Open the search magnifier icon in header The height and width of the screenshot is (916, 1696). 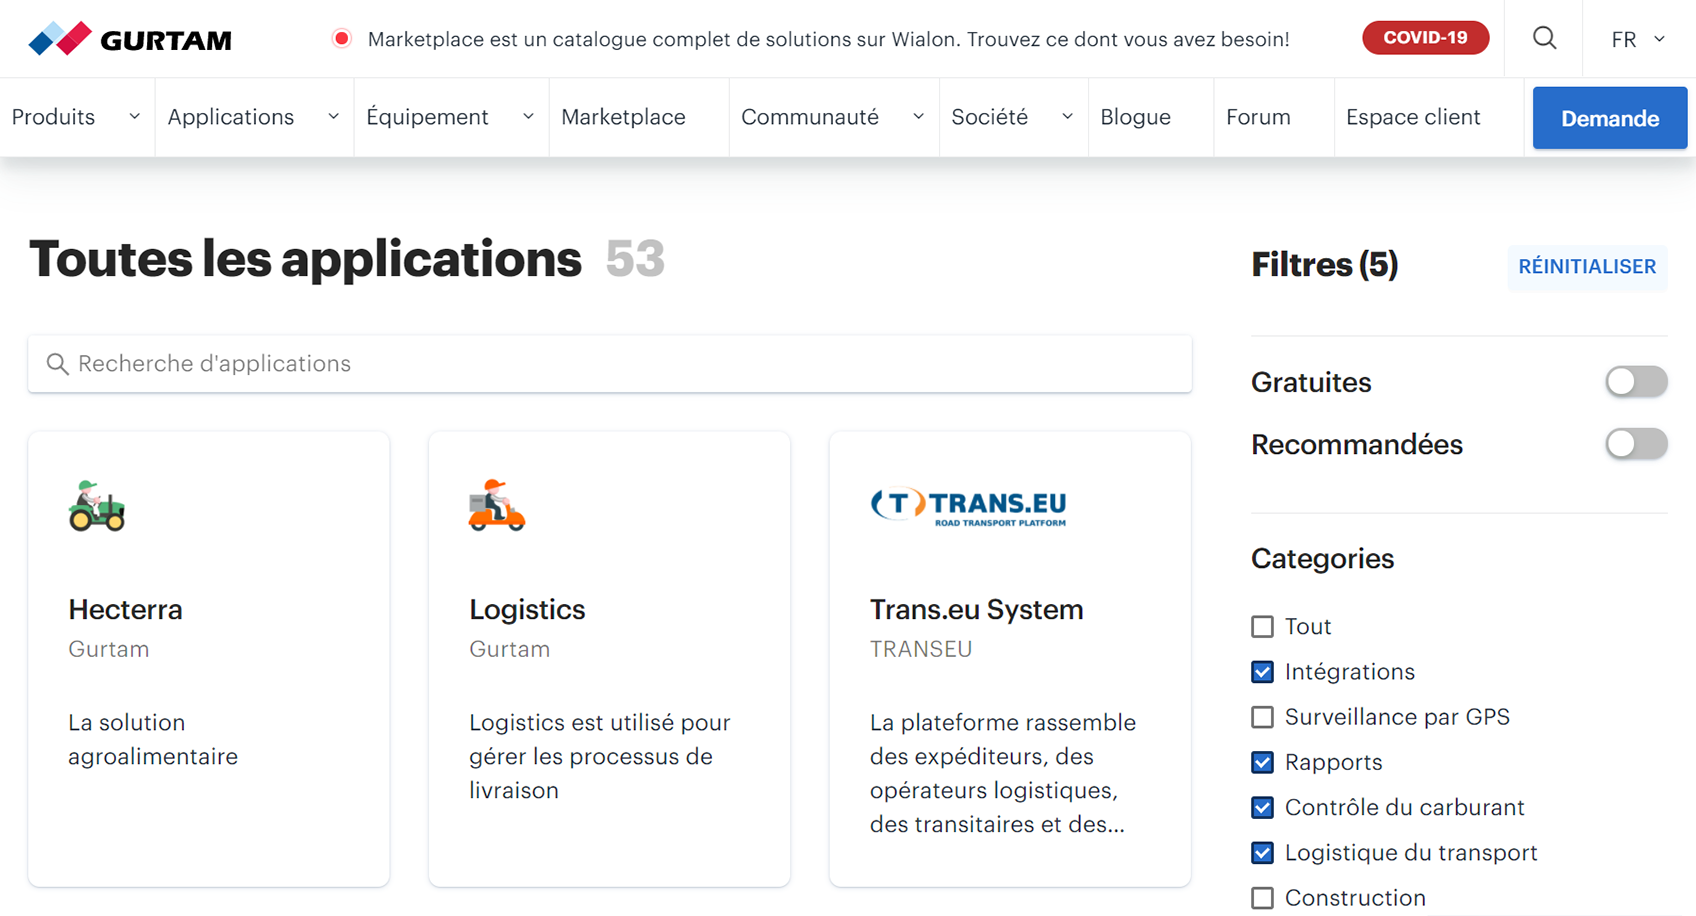point(1544,38)
